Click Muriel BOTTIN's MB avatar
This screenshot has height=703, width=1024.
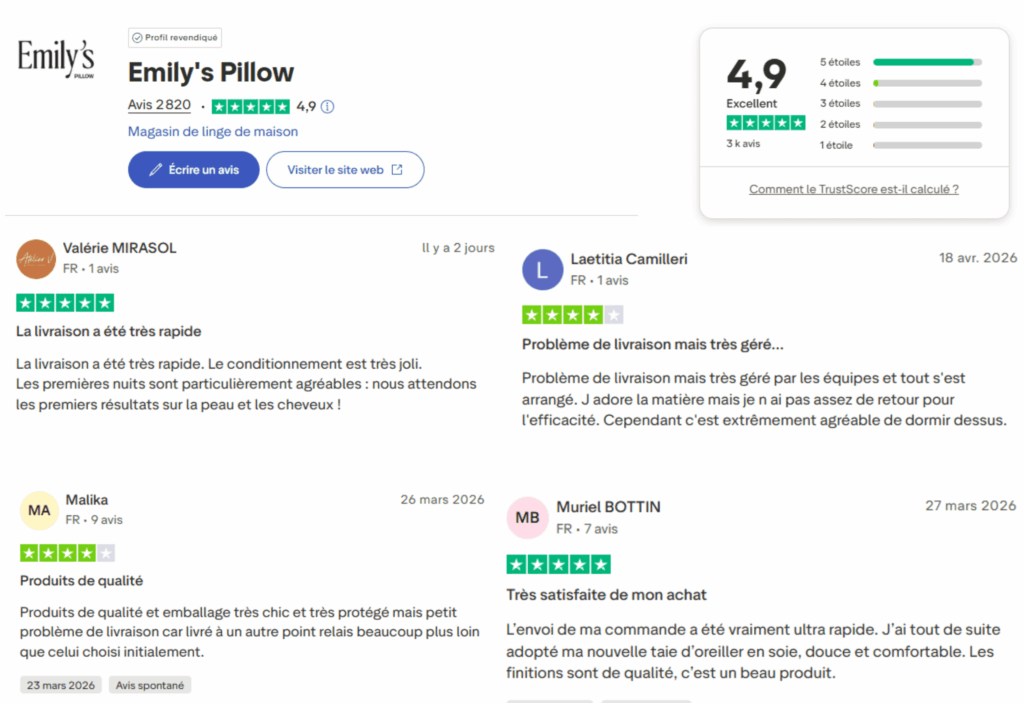coord(527,517)
